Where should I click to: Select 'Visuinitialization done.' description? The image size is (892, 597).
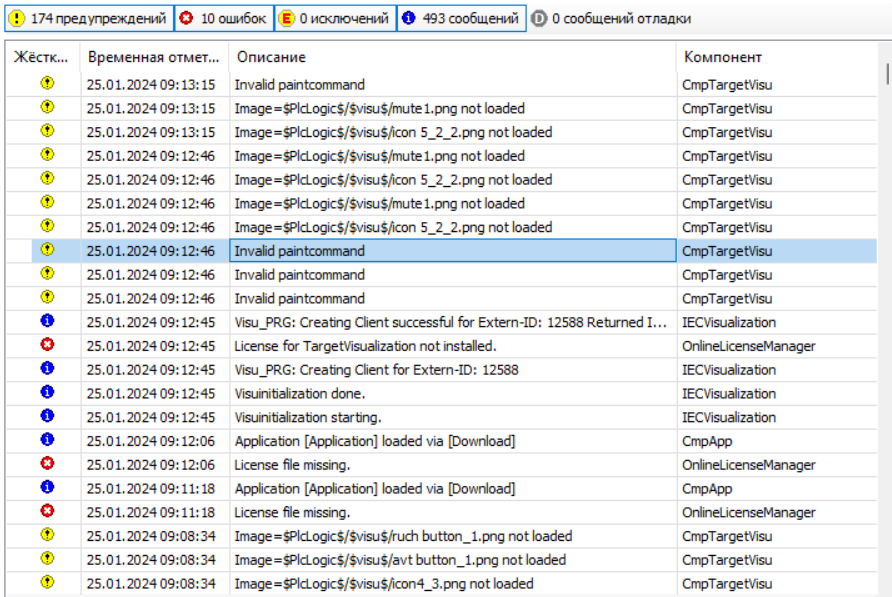[x=300, y=394]
